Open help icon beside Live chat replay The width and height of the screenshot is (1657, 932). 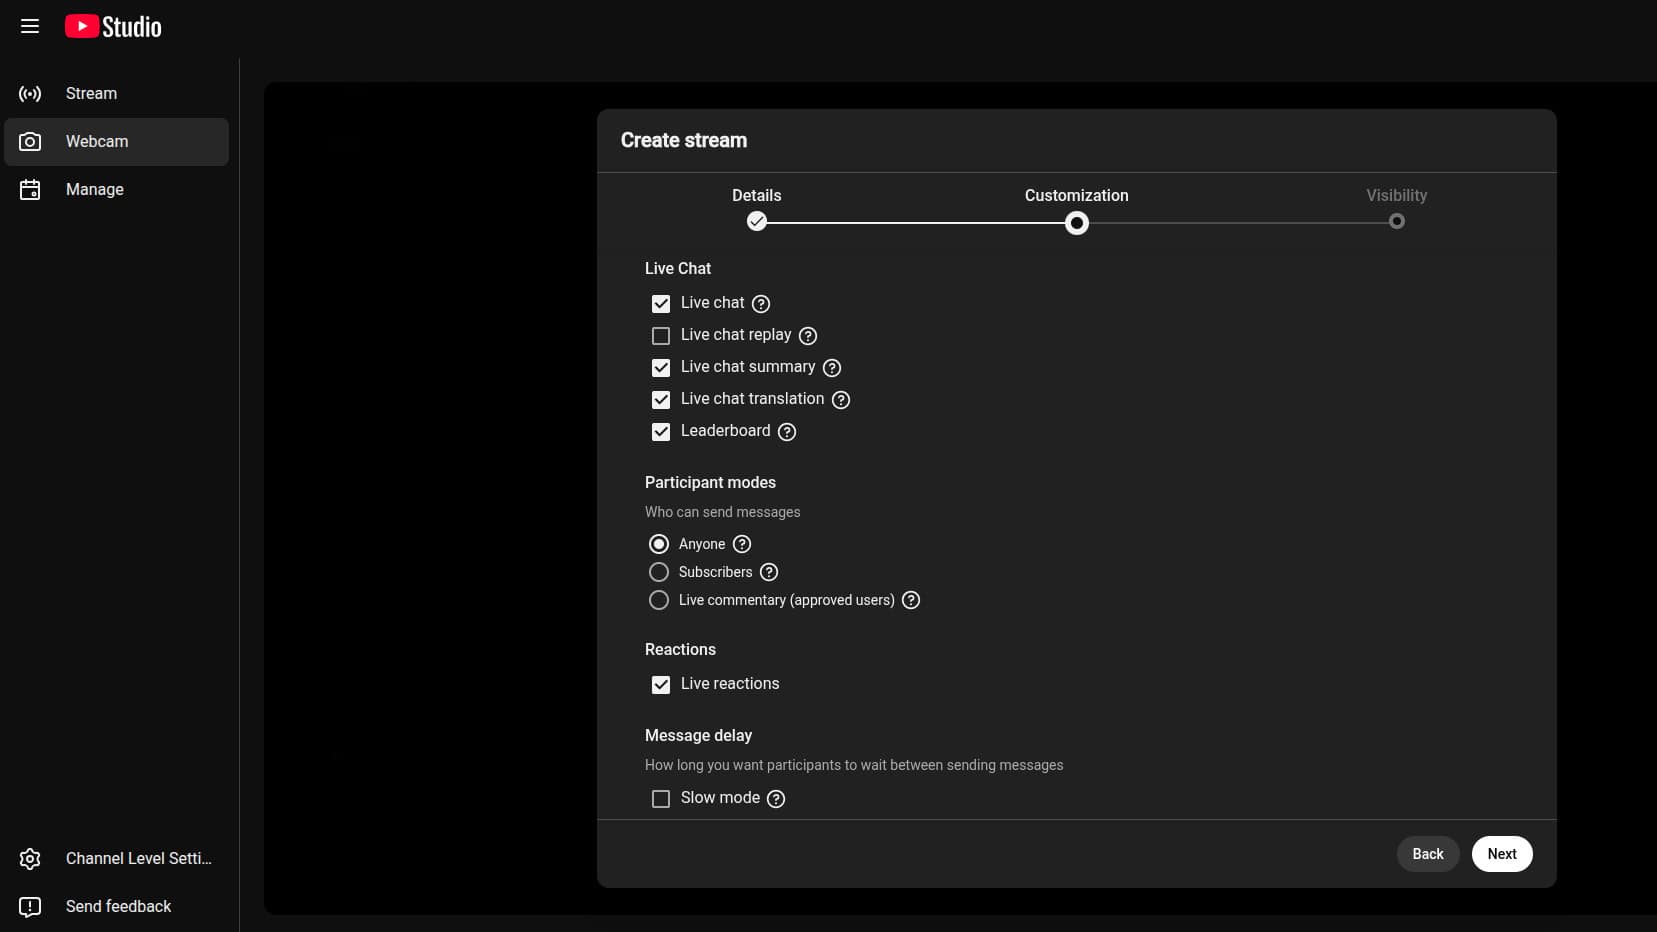pyautogui.click(x=808, y=336)
